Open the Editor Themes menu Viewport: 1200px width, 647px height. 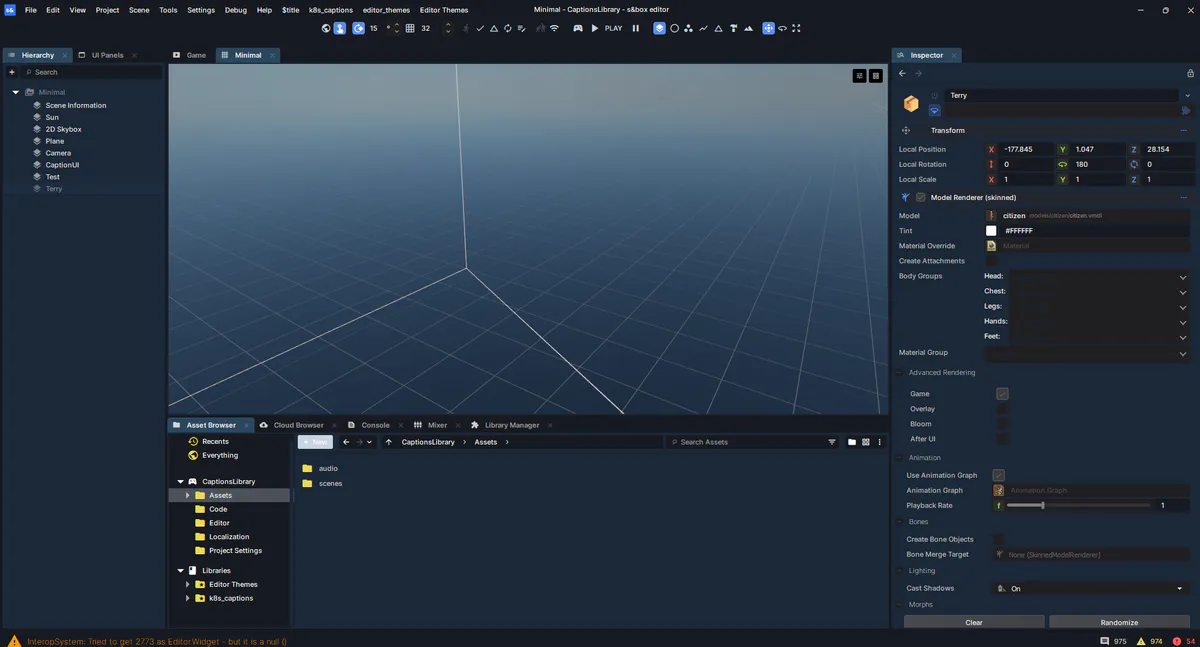click(444, 10)
